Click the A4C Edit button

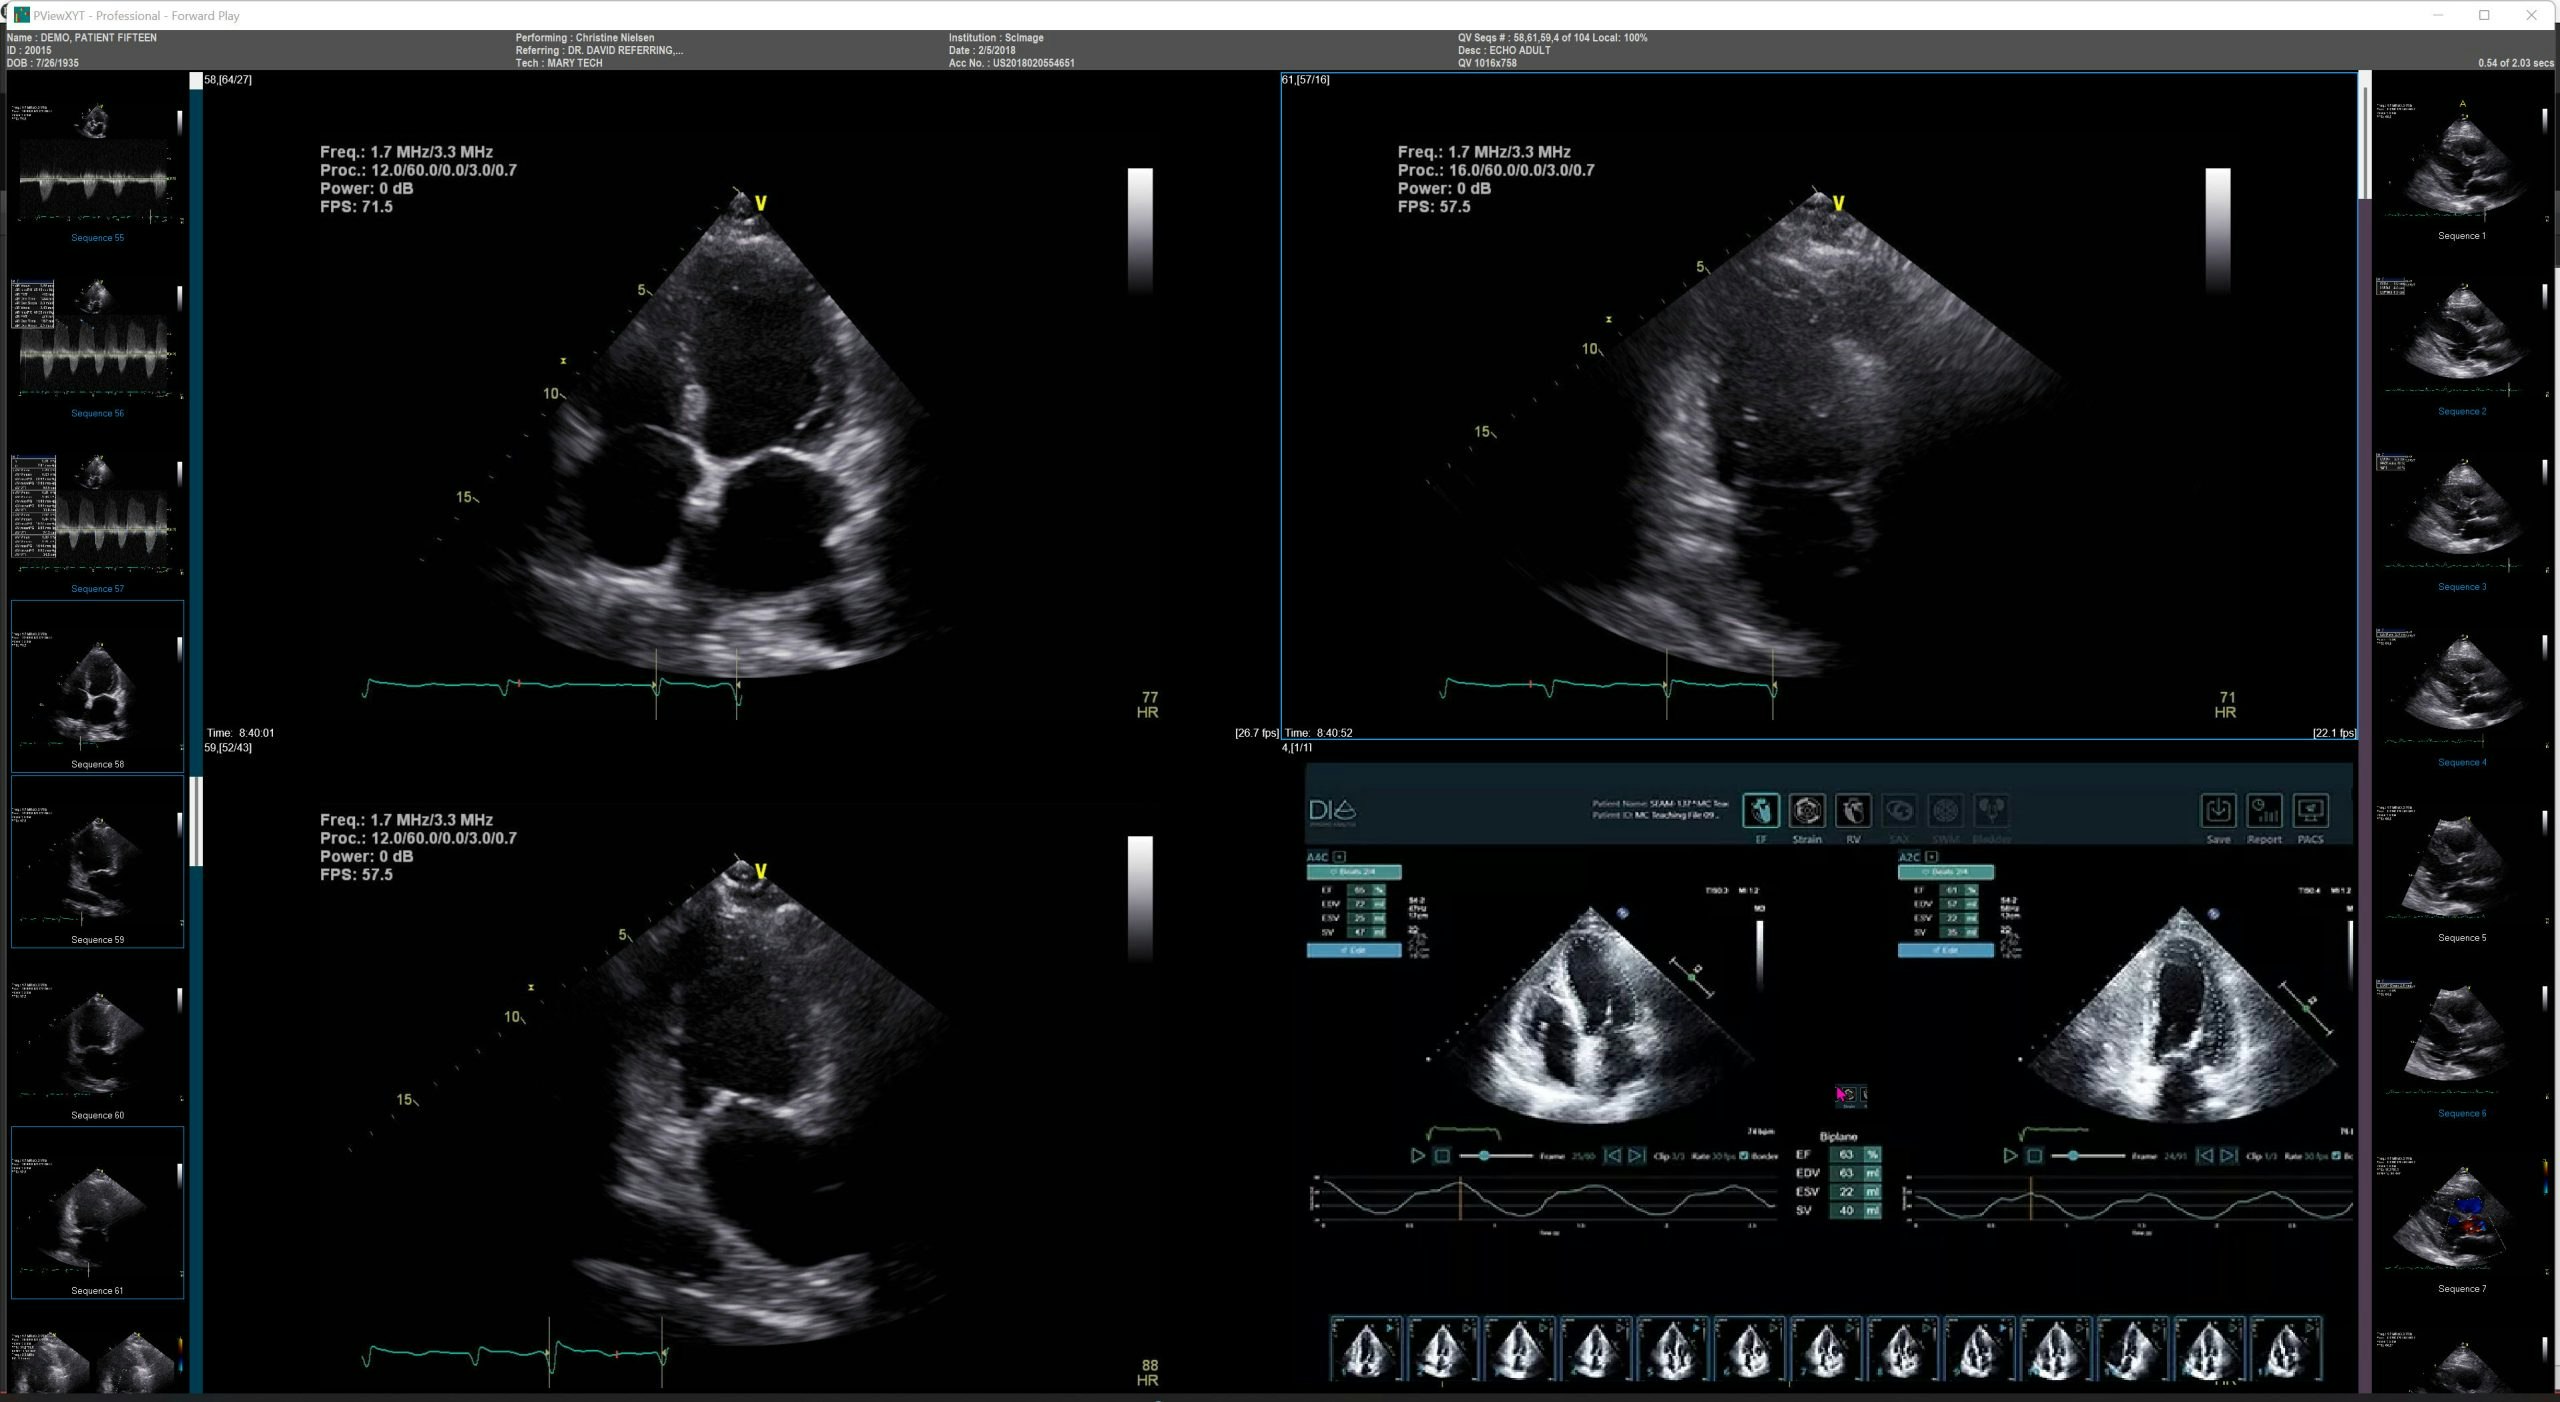point(1354,951)
